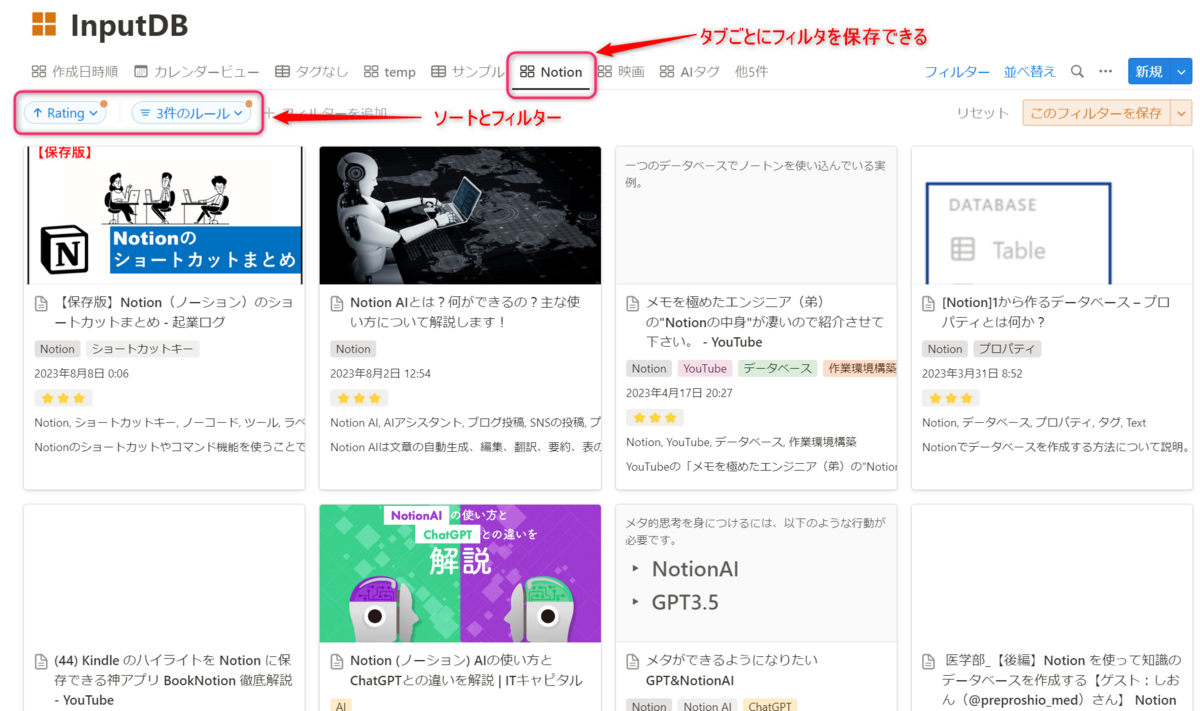Open title メタができるようになりたい GPT&NotionAI
The height and width of the screenshot is (711, 1200).
732,670
